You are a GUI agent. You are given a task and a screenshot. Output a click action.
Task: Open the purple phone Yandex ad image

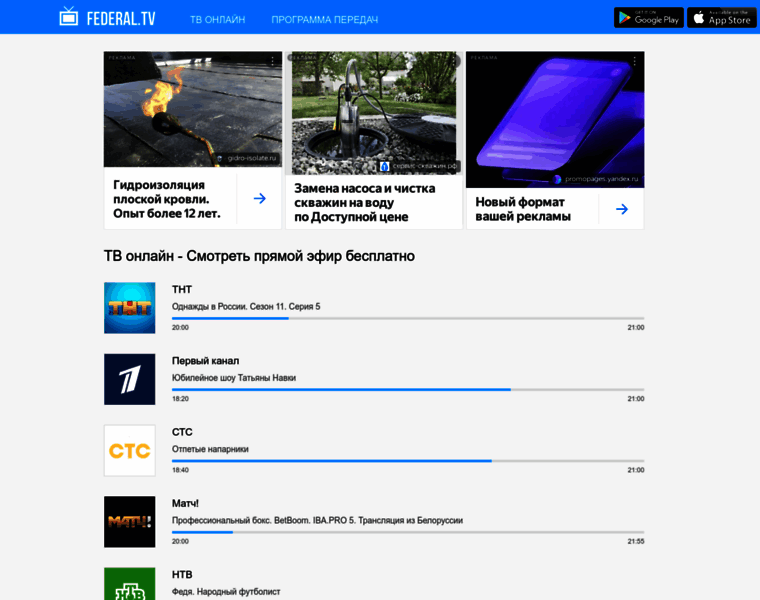555,119
